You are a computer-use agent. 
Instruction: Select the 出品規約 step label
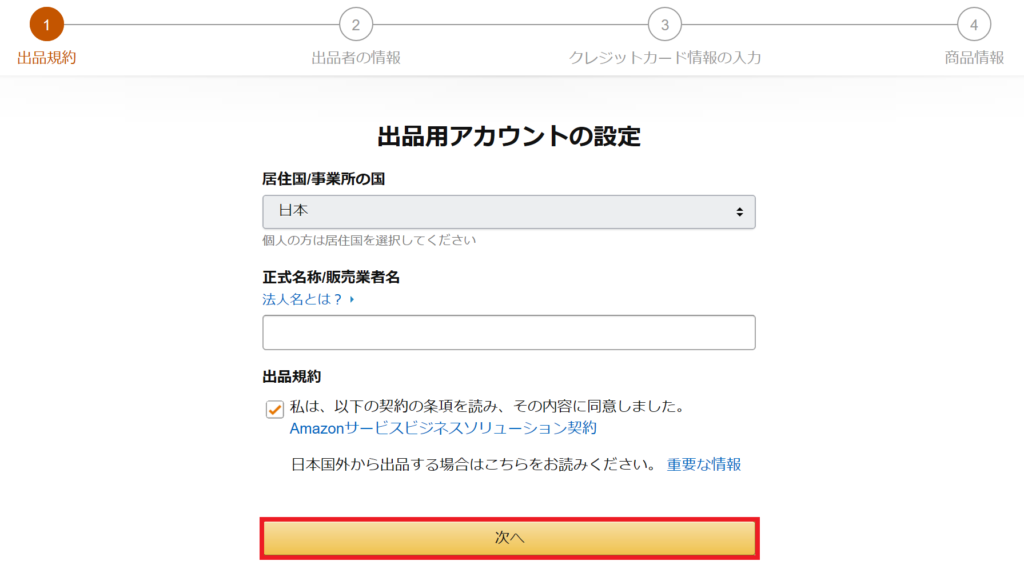pos(46,57)
